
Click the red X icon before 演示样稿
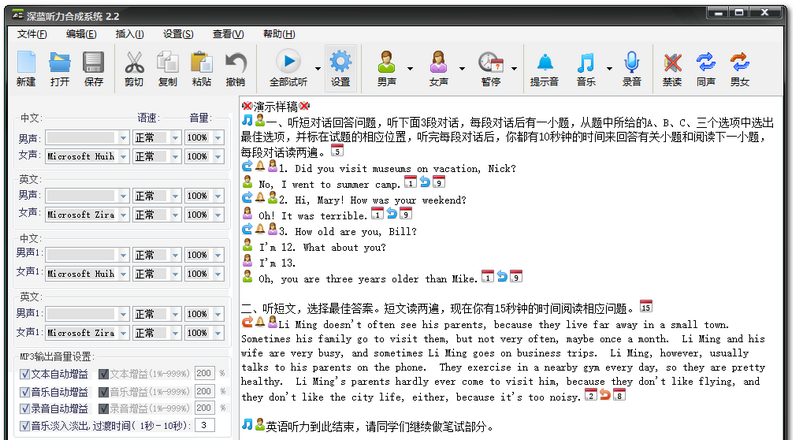coord(247,106)
